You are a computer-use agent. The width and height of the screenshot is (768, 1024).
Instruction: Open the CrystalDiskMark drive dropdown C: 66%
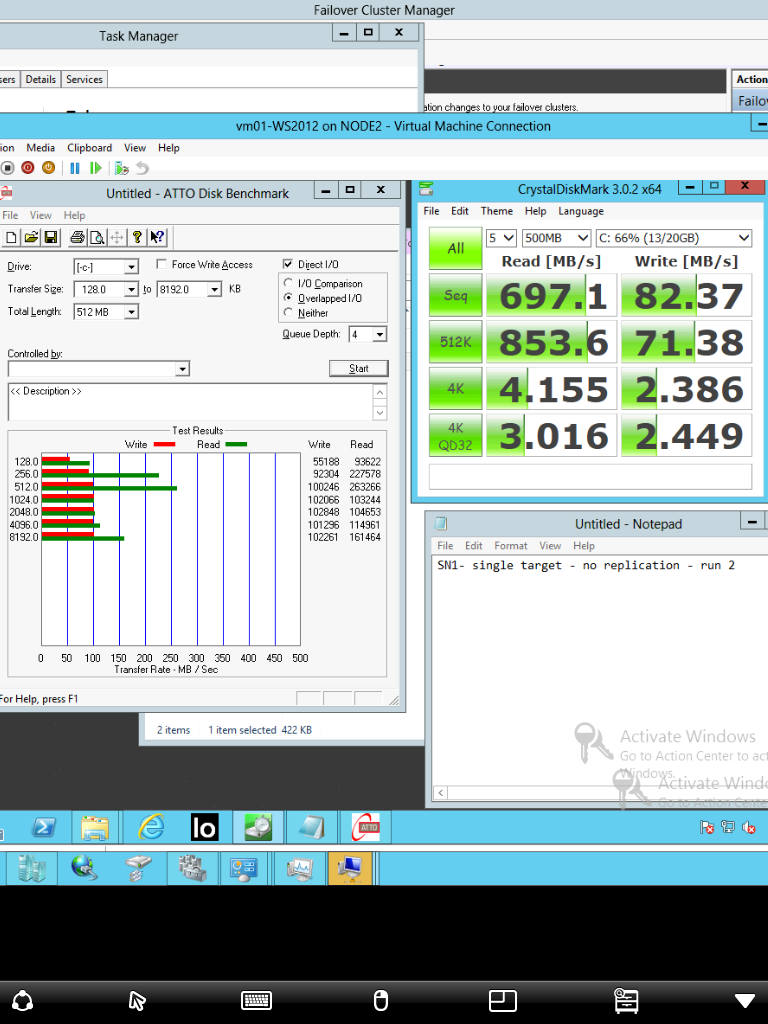pyautogui.click(x=674, y=238)
